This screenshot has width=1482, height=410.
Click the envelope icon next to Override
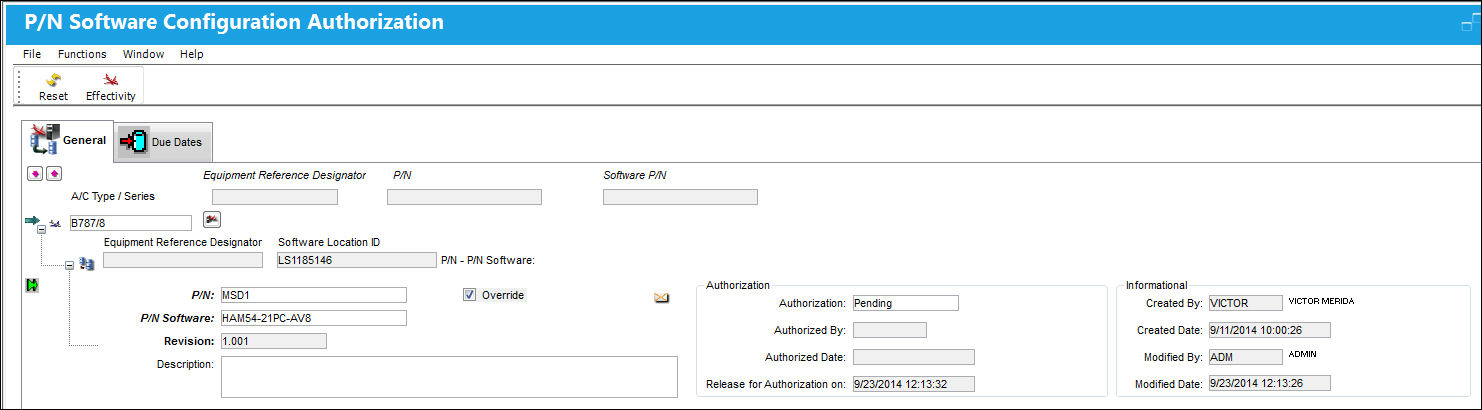[661, 297]
